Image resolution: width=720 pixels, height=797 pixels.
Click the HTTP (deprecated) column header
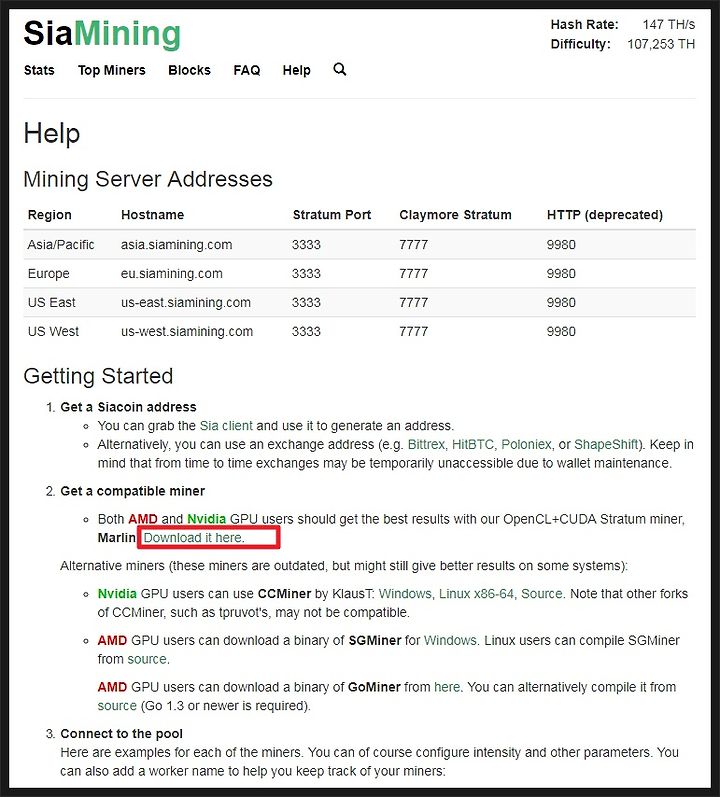(x=605, y=215)
